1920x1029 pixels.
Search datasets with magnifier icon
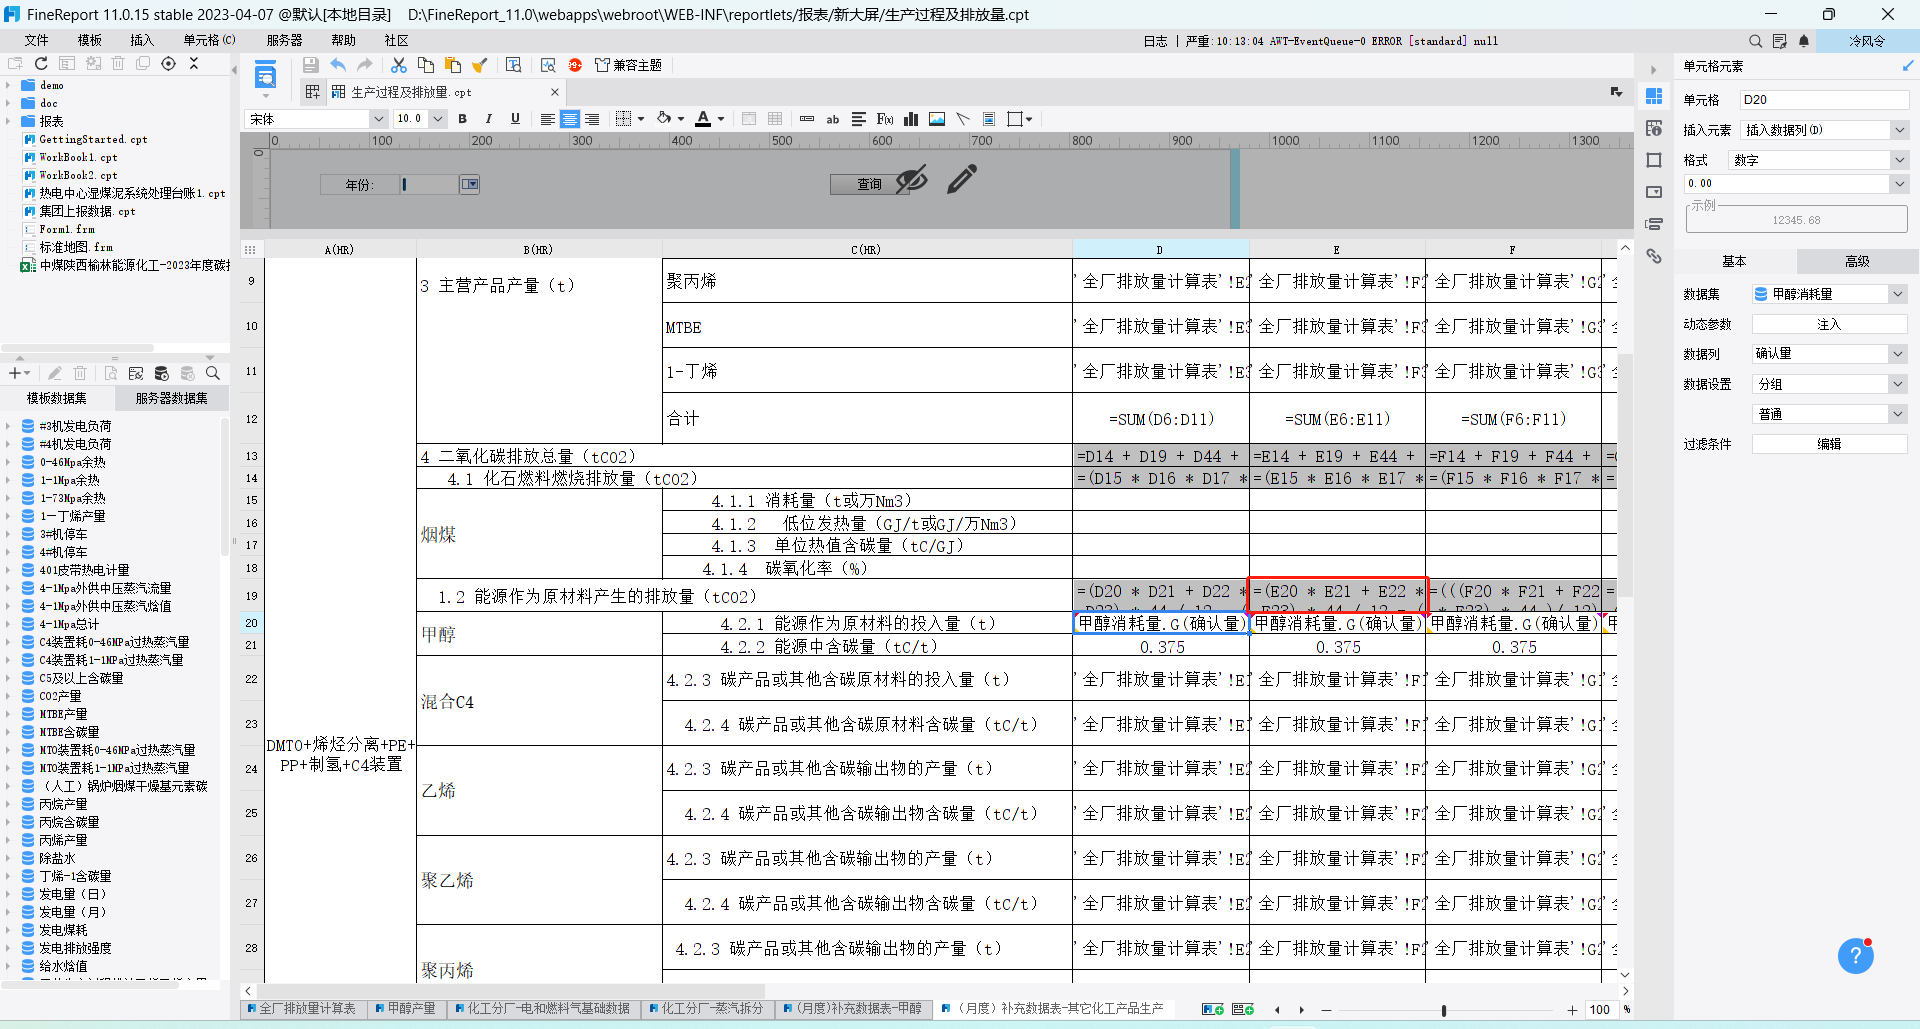click(x=213, y=373)
